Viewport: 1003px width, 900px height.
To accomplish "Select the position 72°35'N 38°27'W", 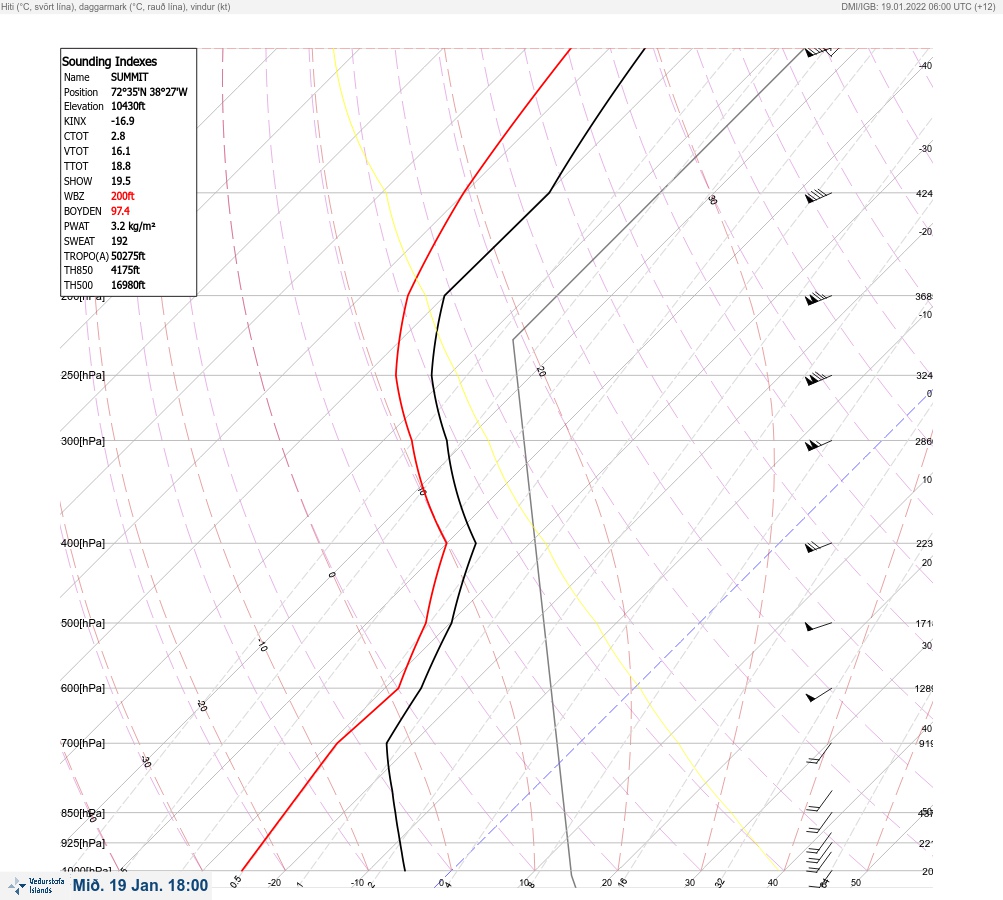I will point(149,92).
